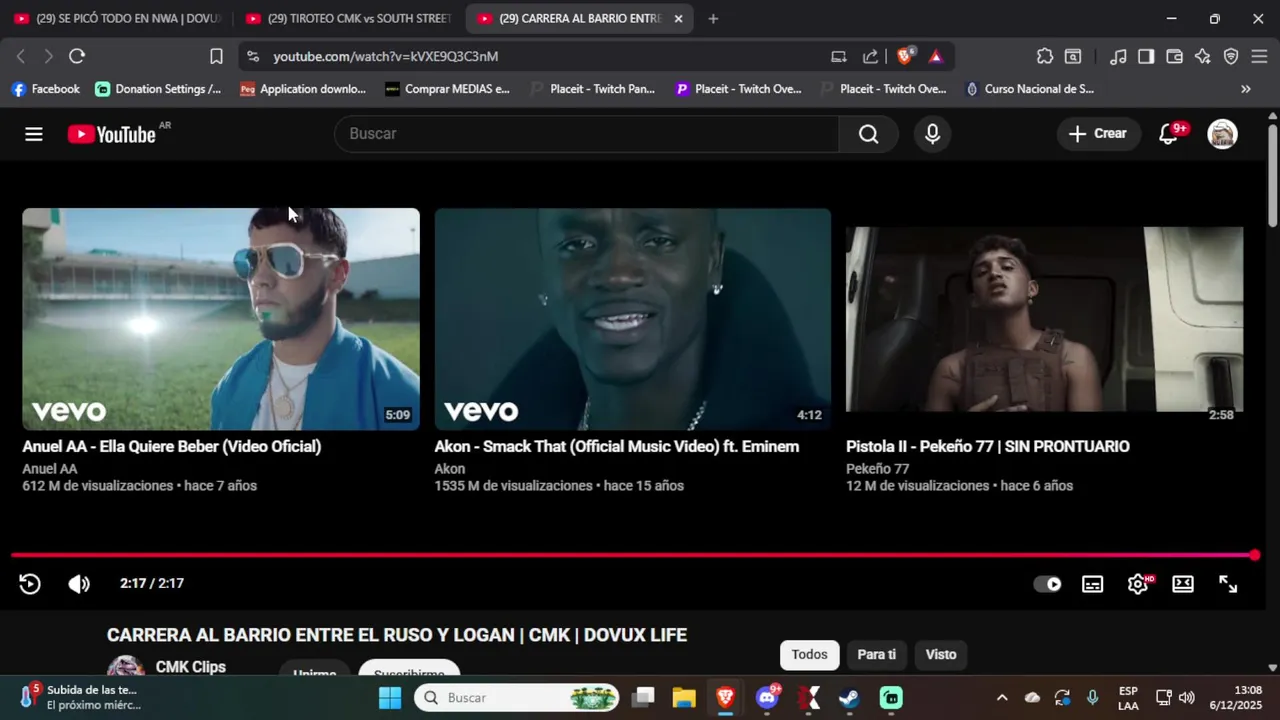The height and width of the screenshot is (720, 1280).
Task: Open the Facebook bookmark
Action: pyautogui.click(x=45, y=89)
